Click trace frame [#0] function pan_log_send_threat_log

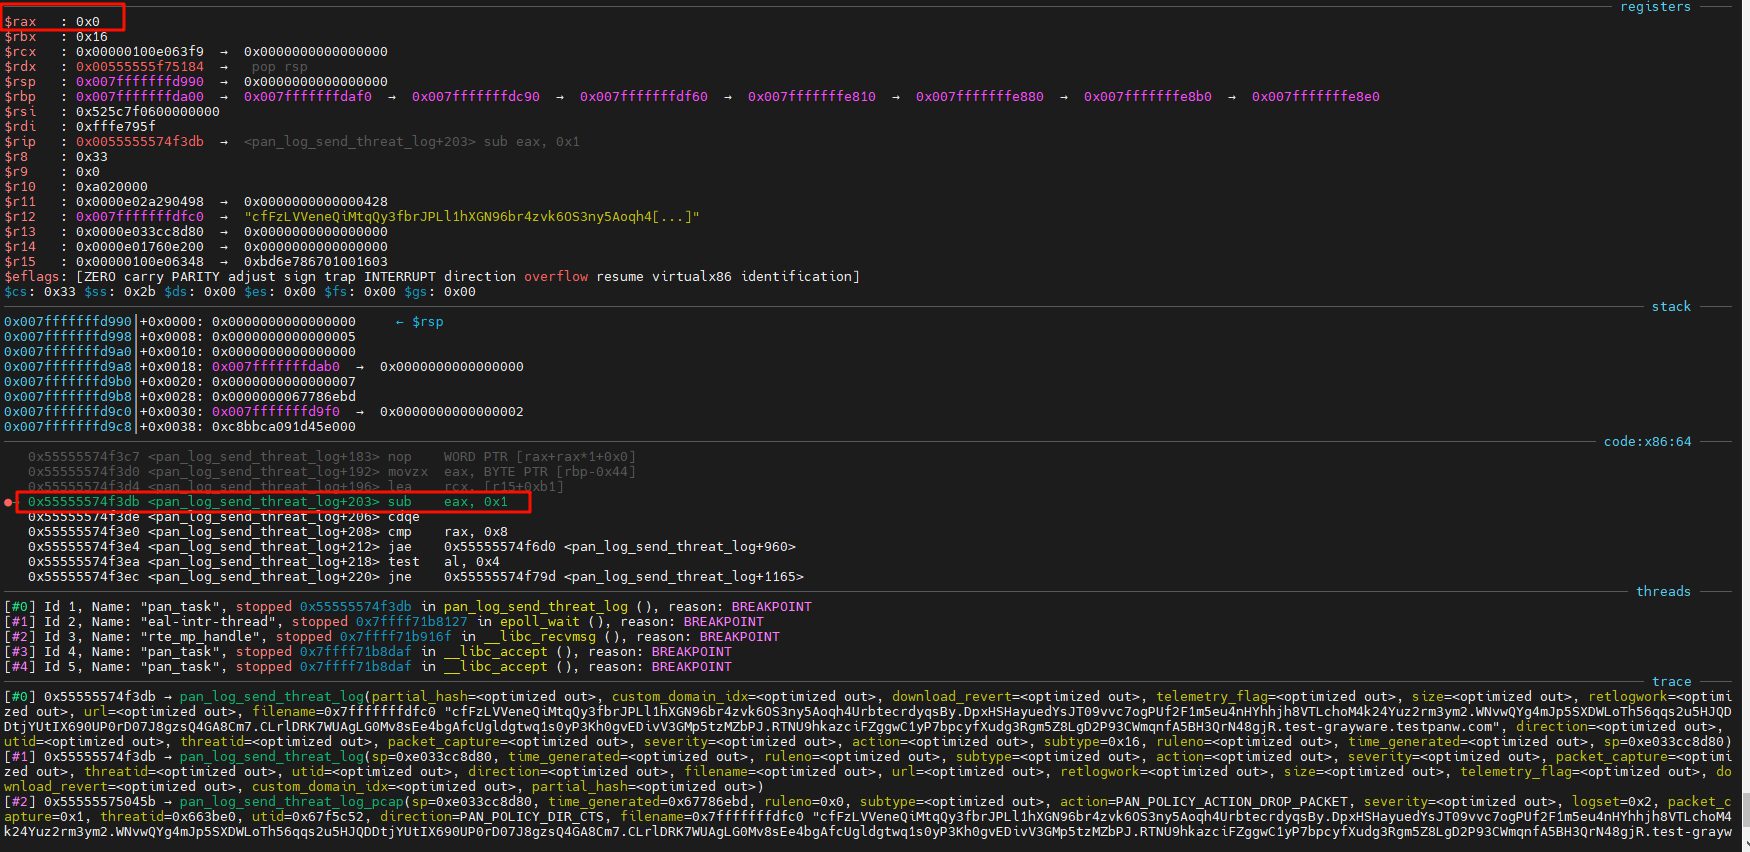(272, 696)
